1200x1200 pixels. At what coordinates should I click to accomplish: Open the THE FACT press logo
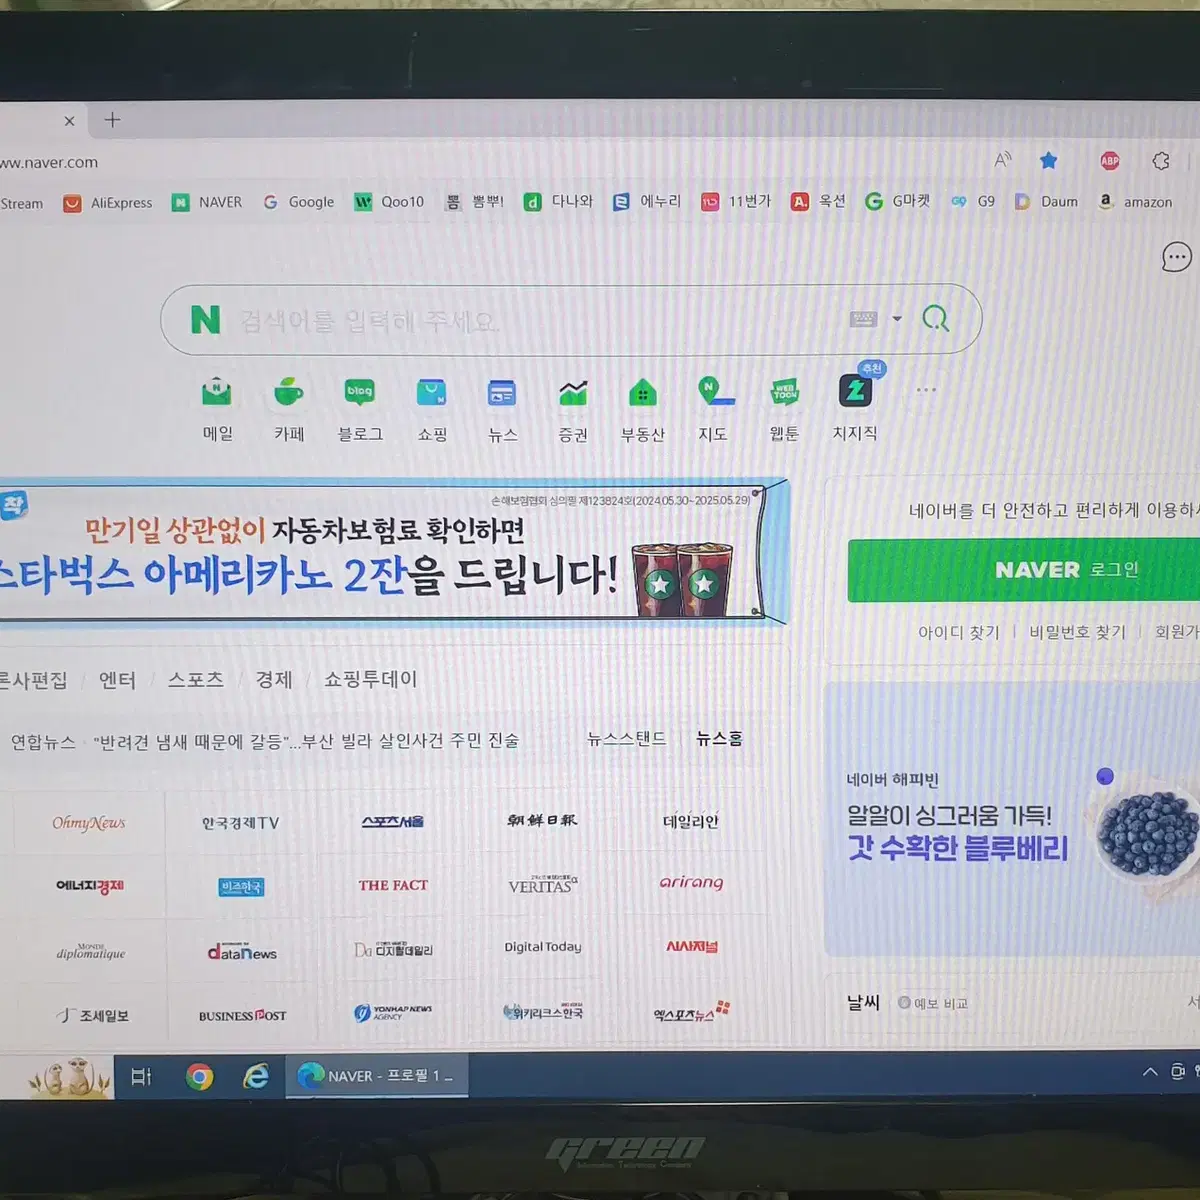(393, 885)
